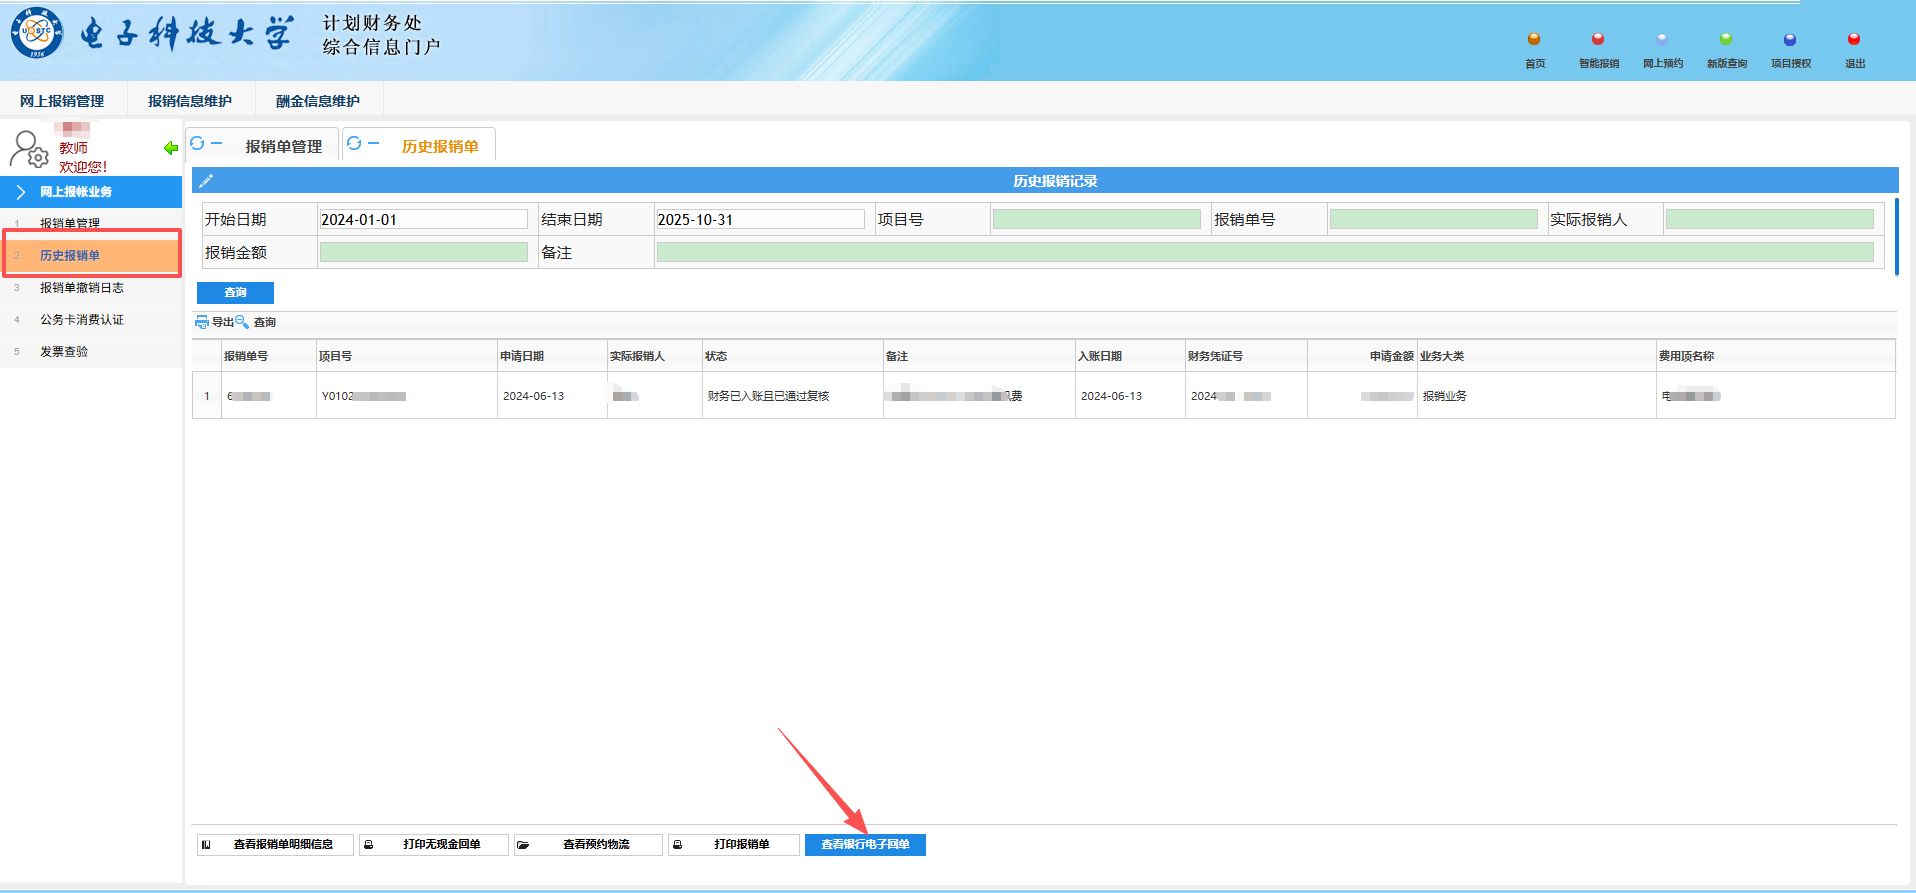This screenshot has height=893, width=1916.
Task: Click the 导出 export printer icon
Action: tap(202, 322)
